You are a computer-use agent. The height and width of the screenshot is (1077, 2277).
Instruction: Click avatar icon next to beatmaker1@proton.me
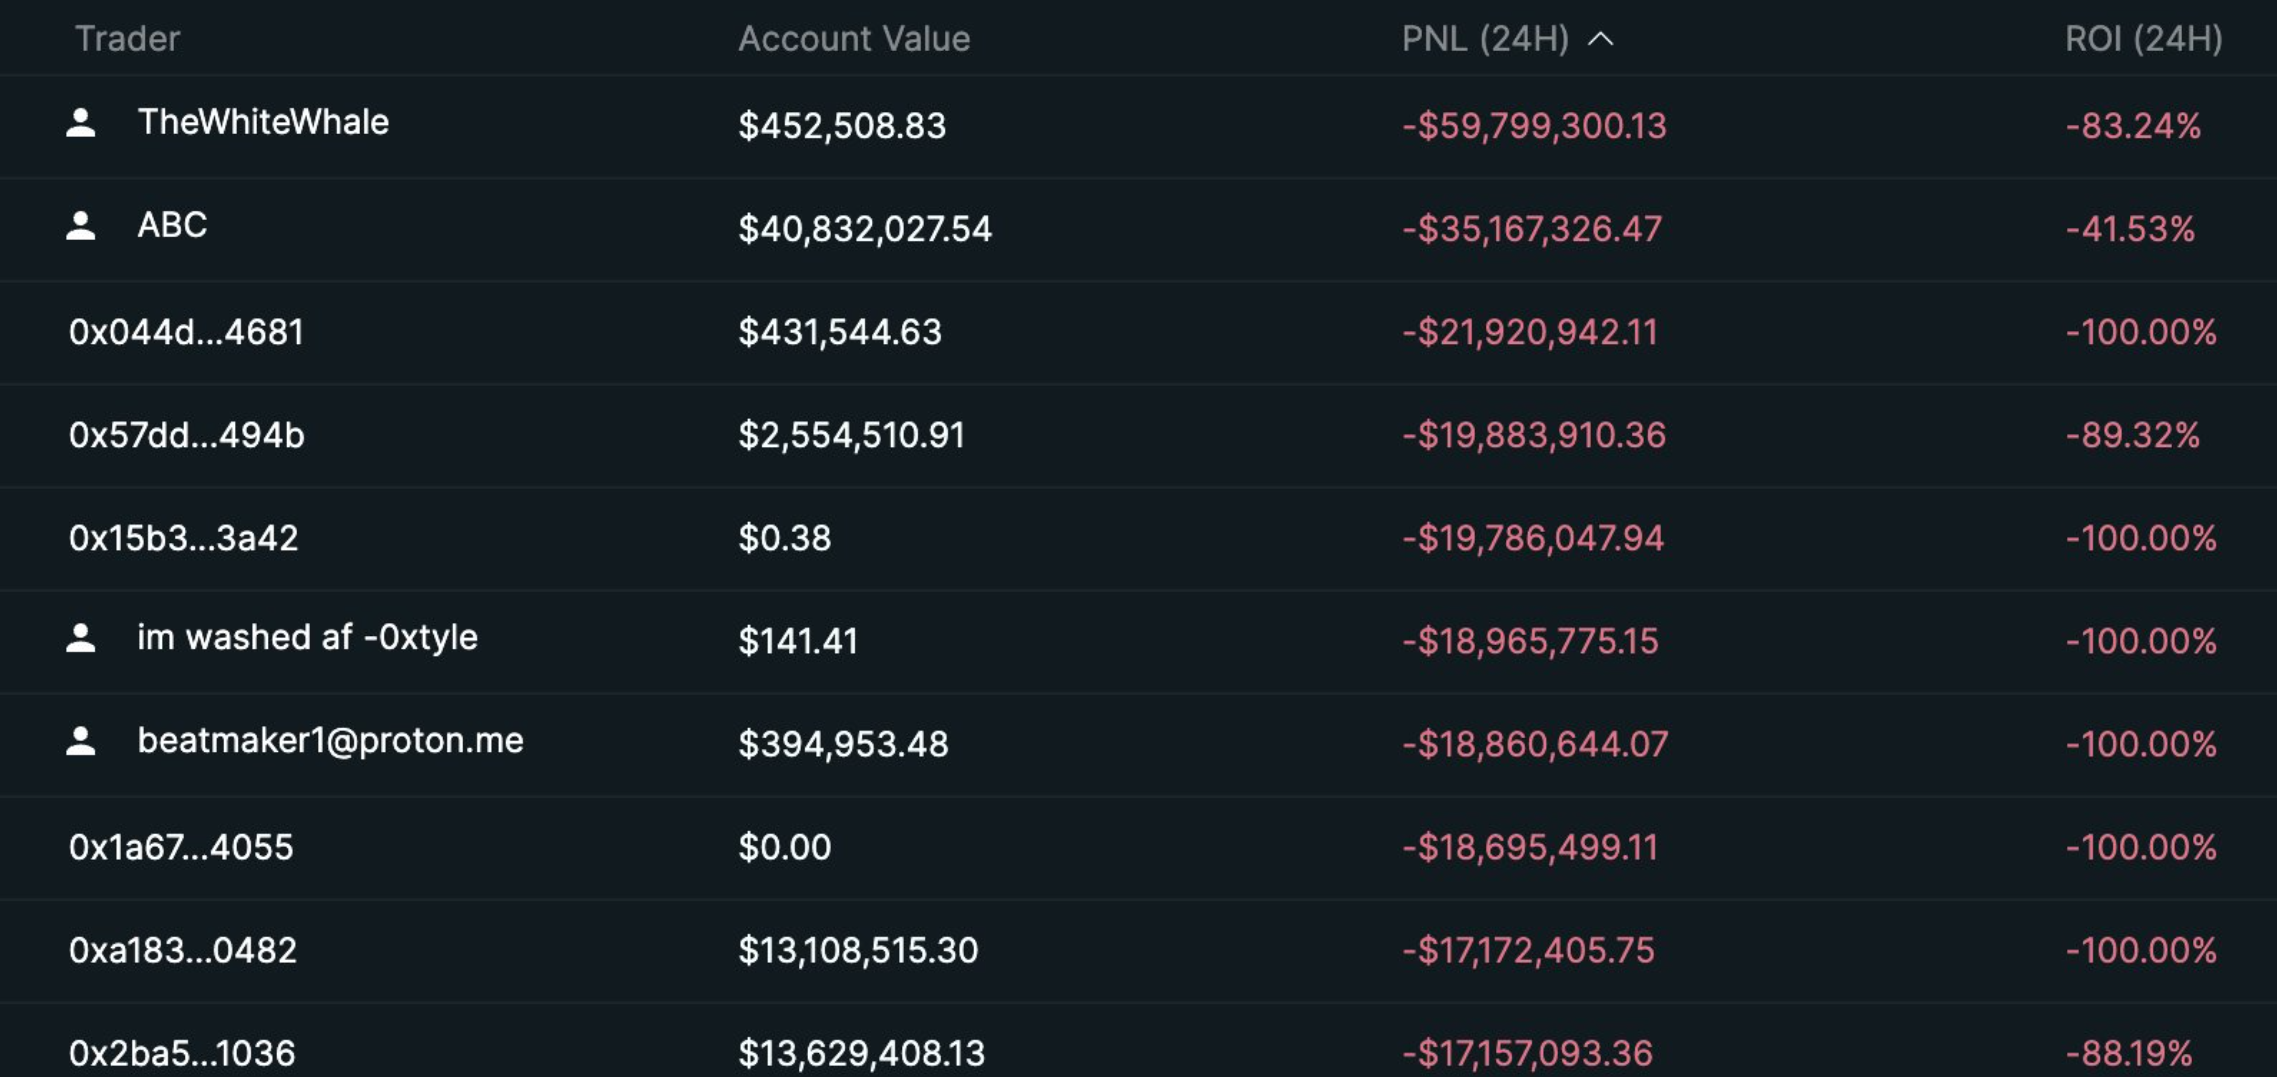[81, 741]
